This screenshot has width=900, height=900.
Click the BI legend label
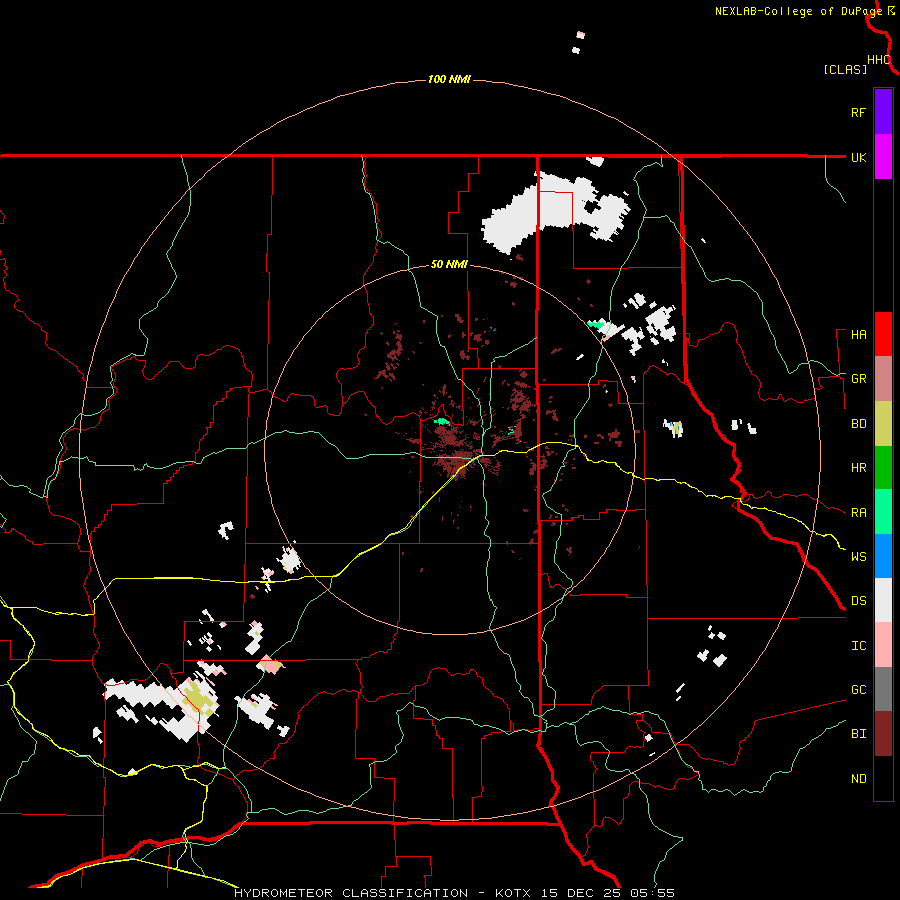[858, 734]
